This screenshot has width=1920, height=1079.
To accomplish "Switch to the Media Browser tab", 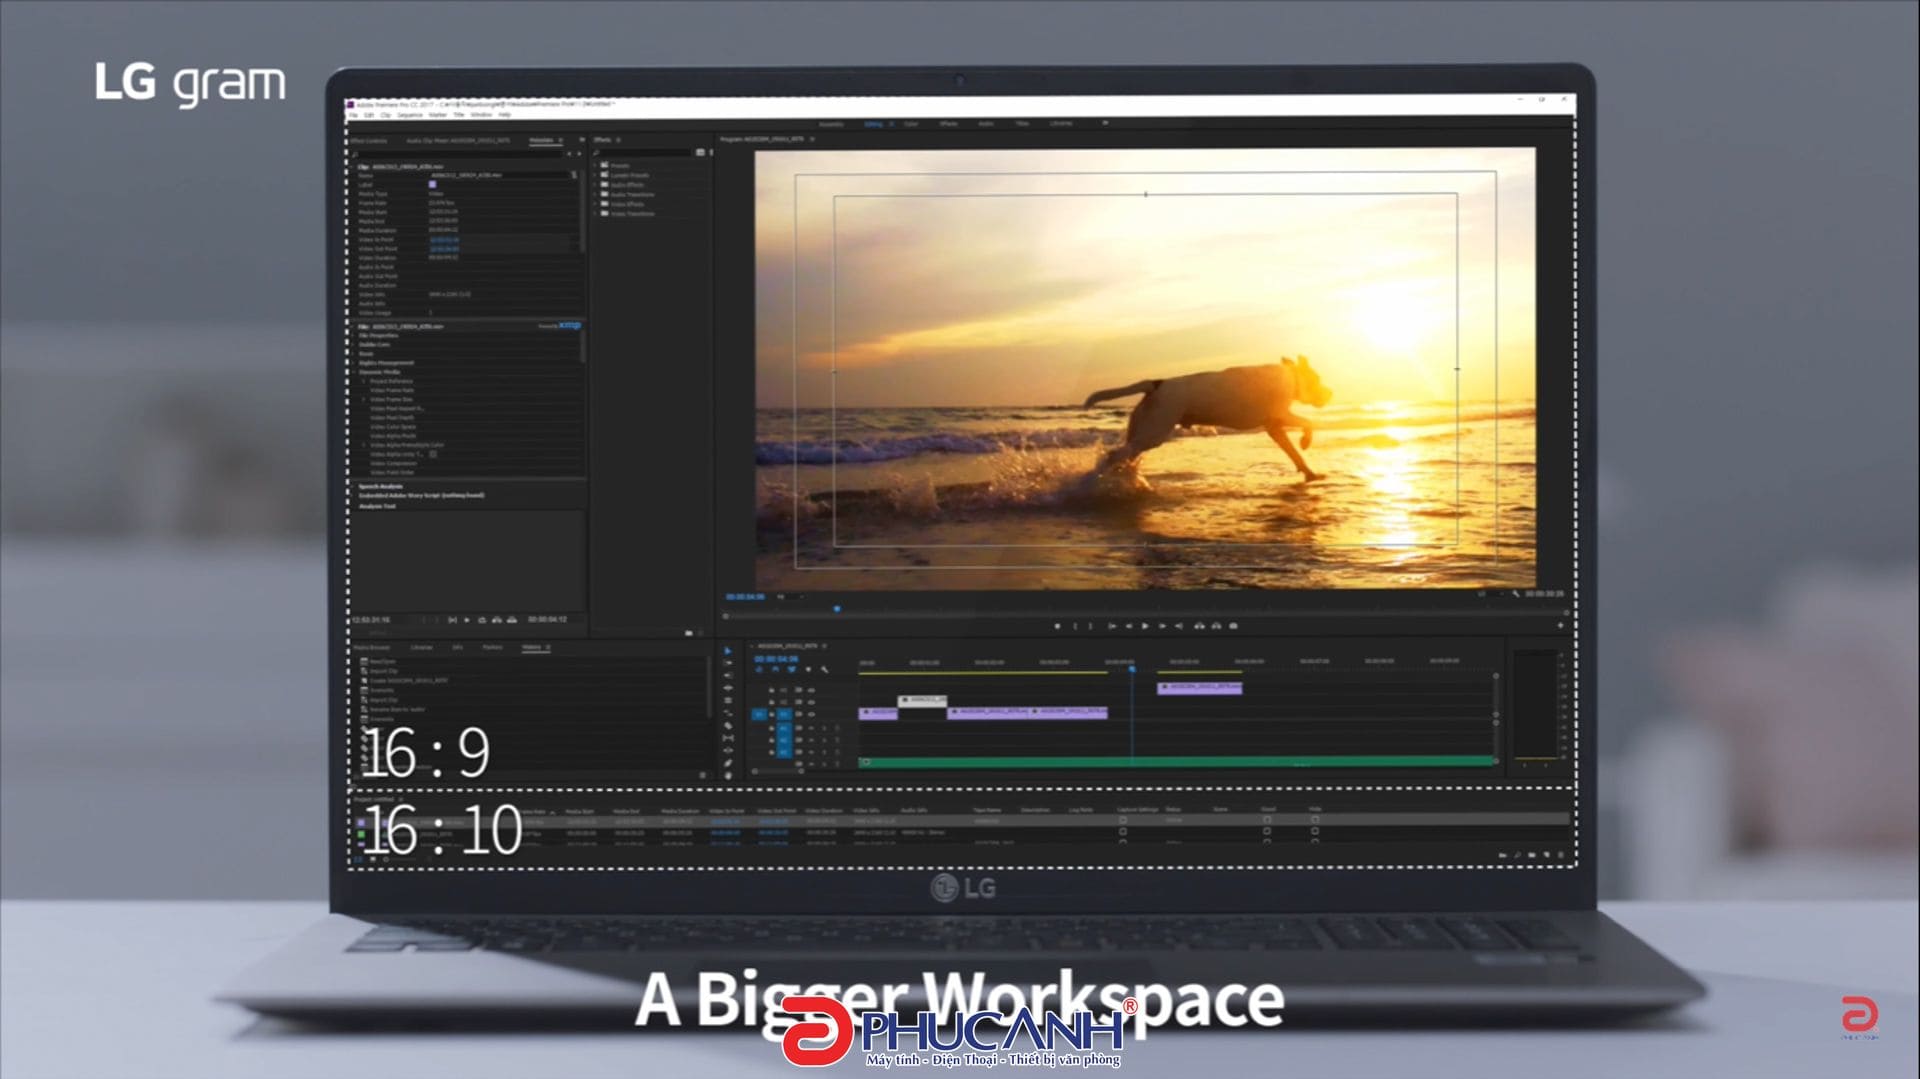I will (x=372, y=648).
